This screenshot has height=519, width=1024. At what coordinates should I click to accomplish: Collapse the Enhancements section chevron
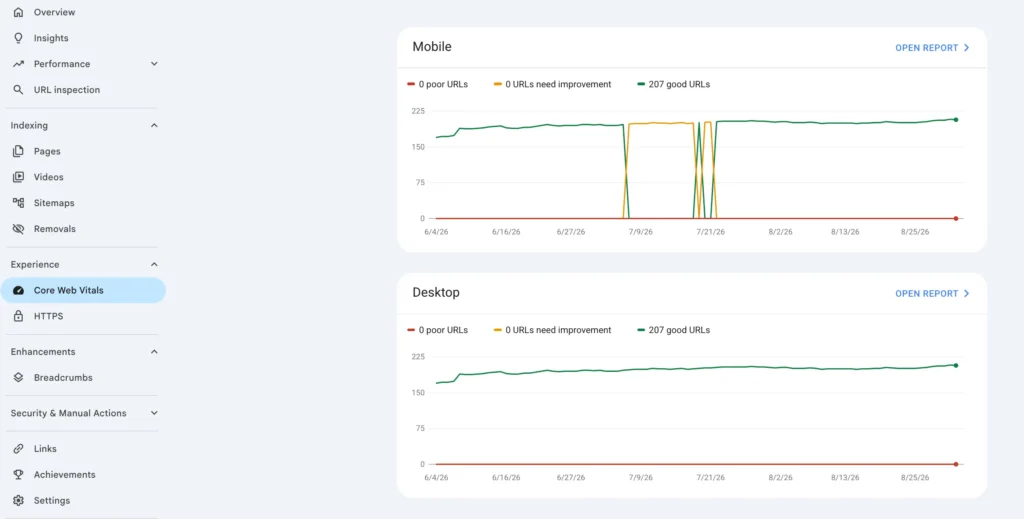[154, 352]
